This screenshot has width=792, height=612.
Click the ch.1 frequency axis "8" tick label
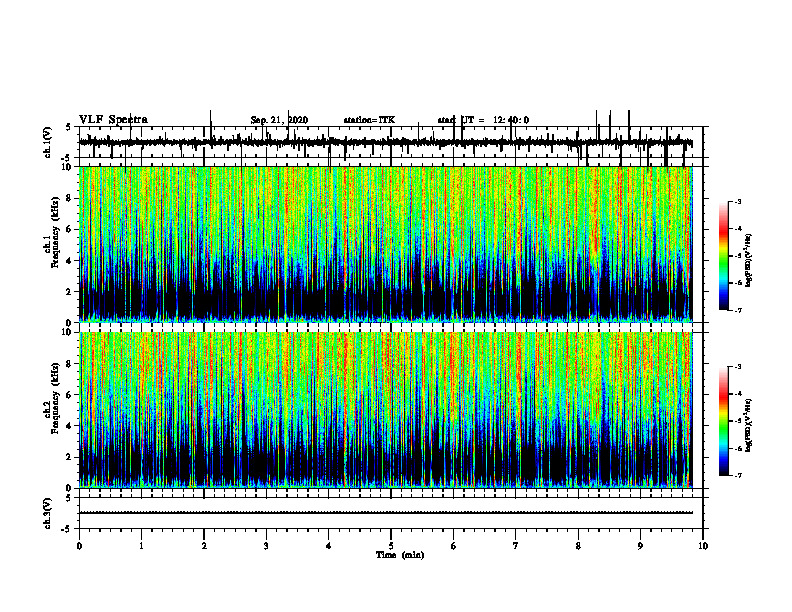tap(70, 198)
